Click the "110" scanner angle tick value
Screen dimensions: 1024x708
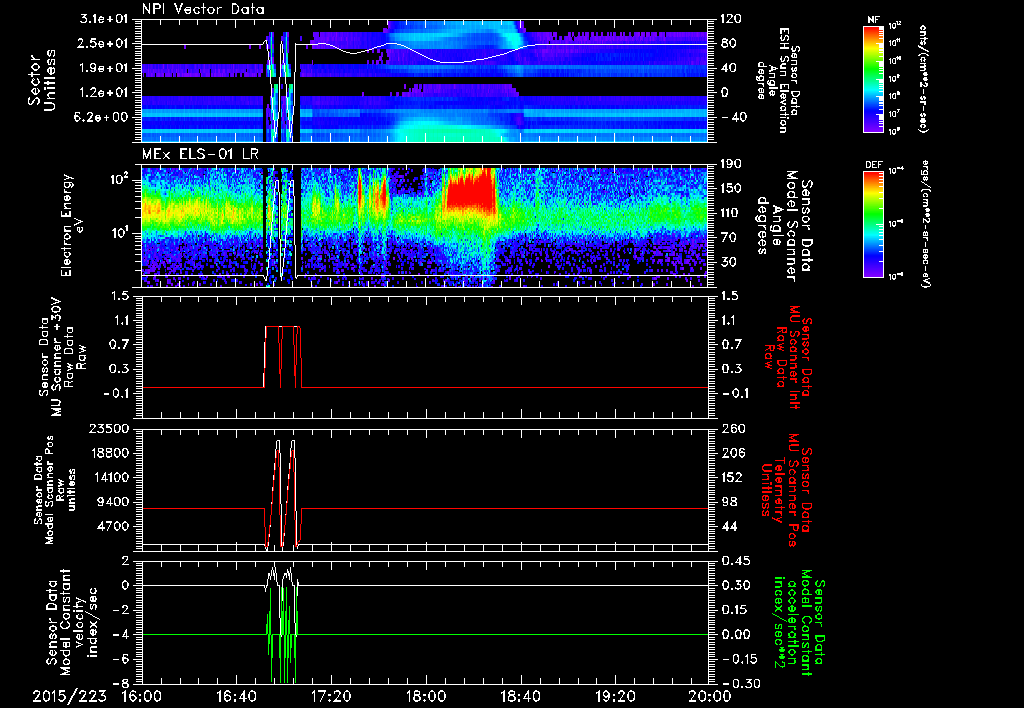point(731,213)
